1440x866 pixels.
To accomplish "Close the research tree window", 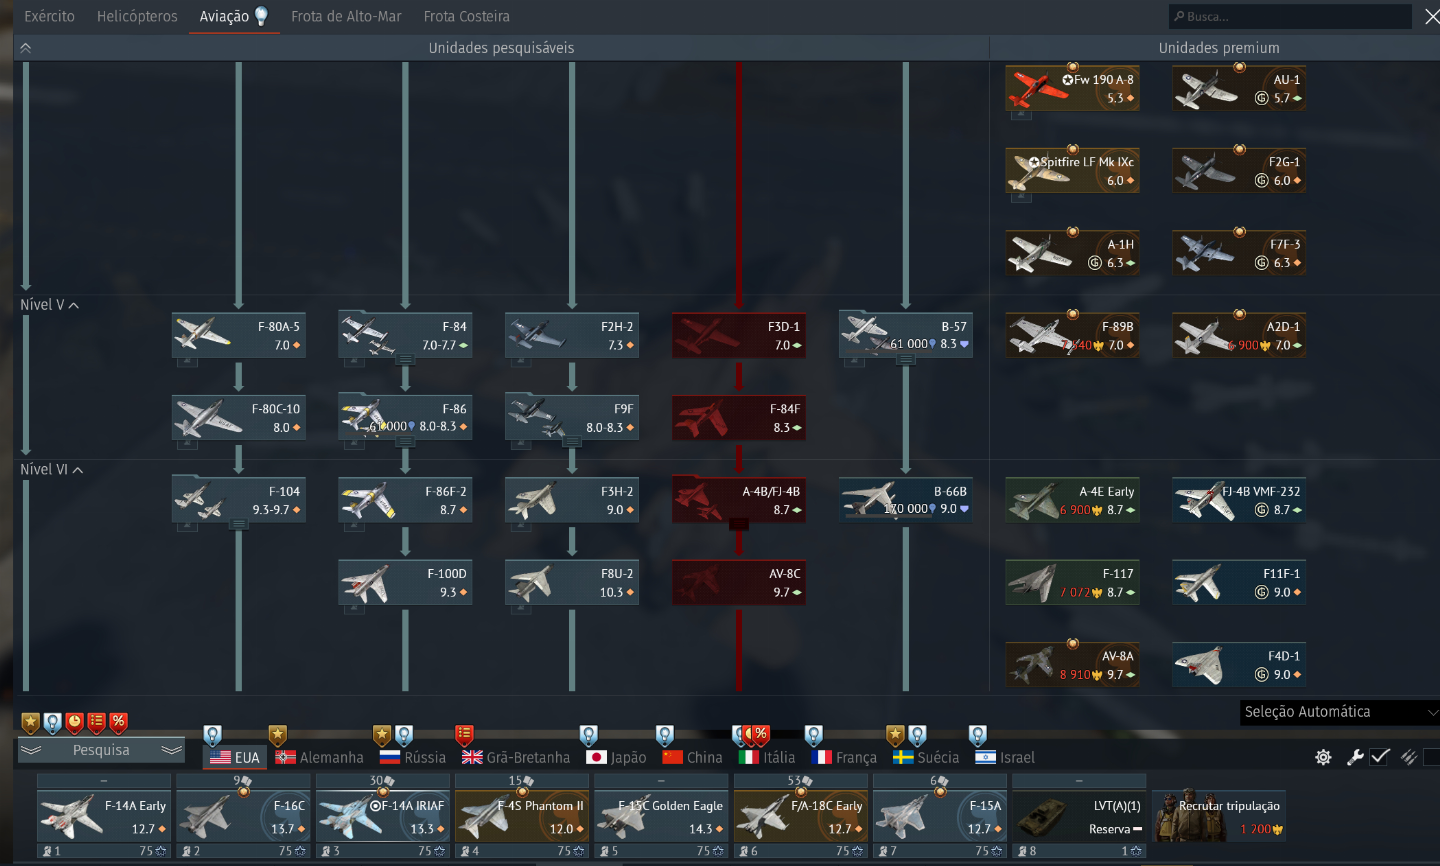I will coord(1431,17).
